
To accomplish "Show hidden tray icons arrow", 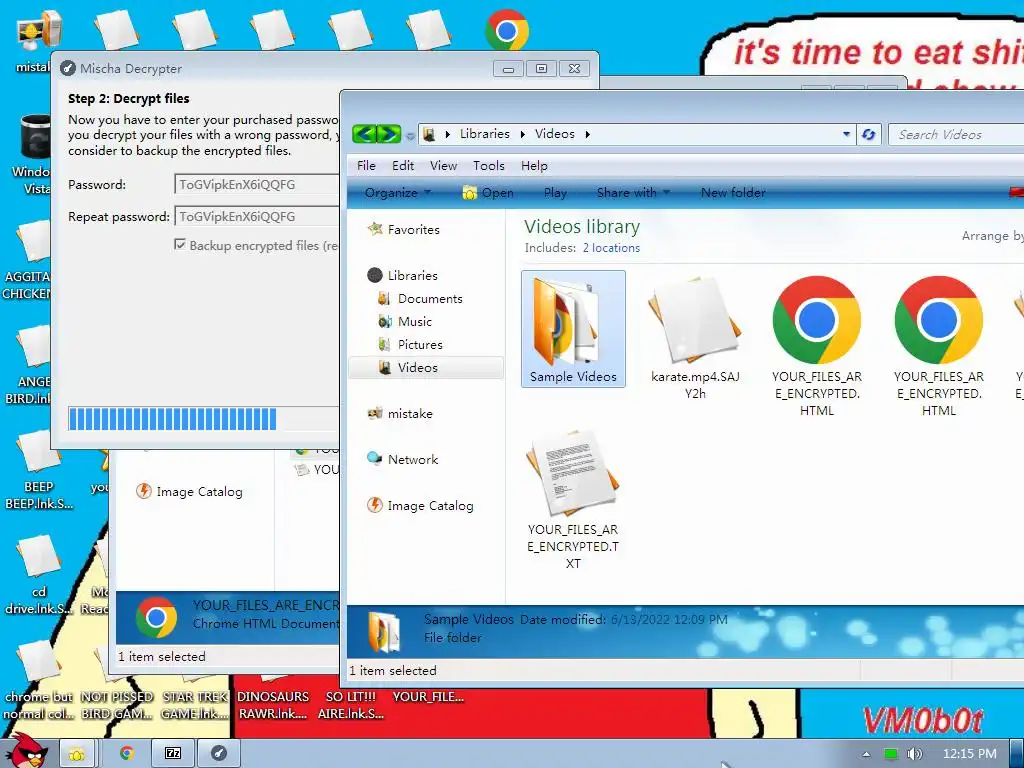I will click(x=866, y=754).
